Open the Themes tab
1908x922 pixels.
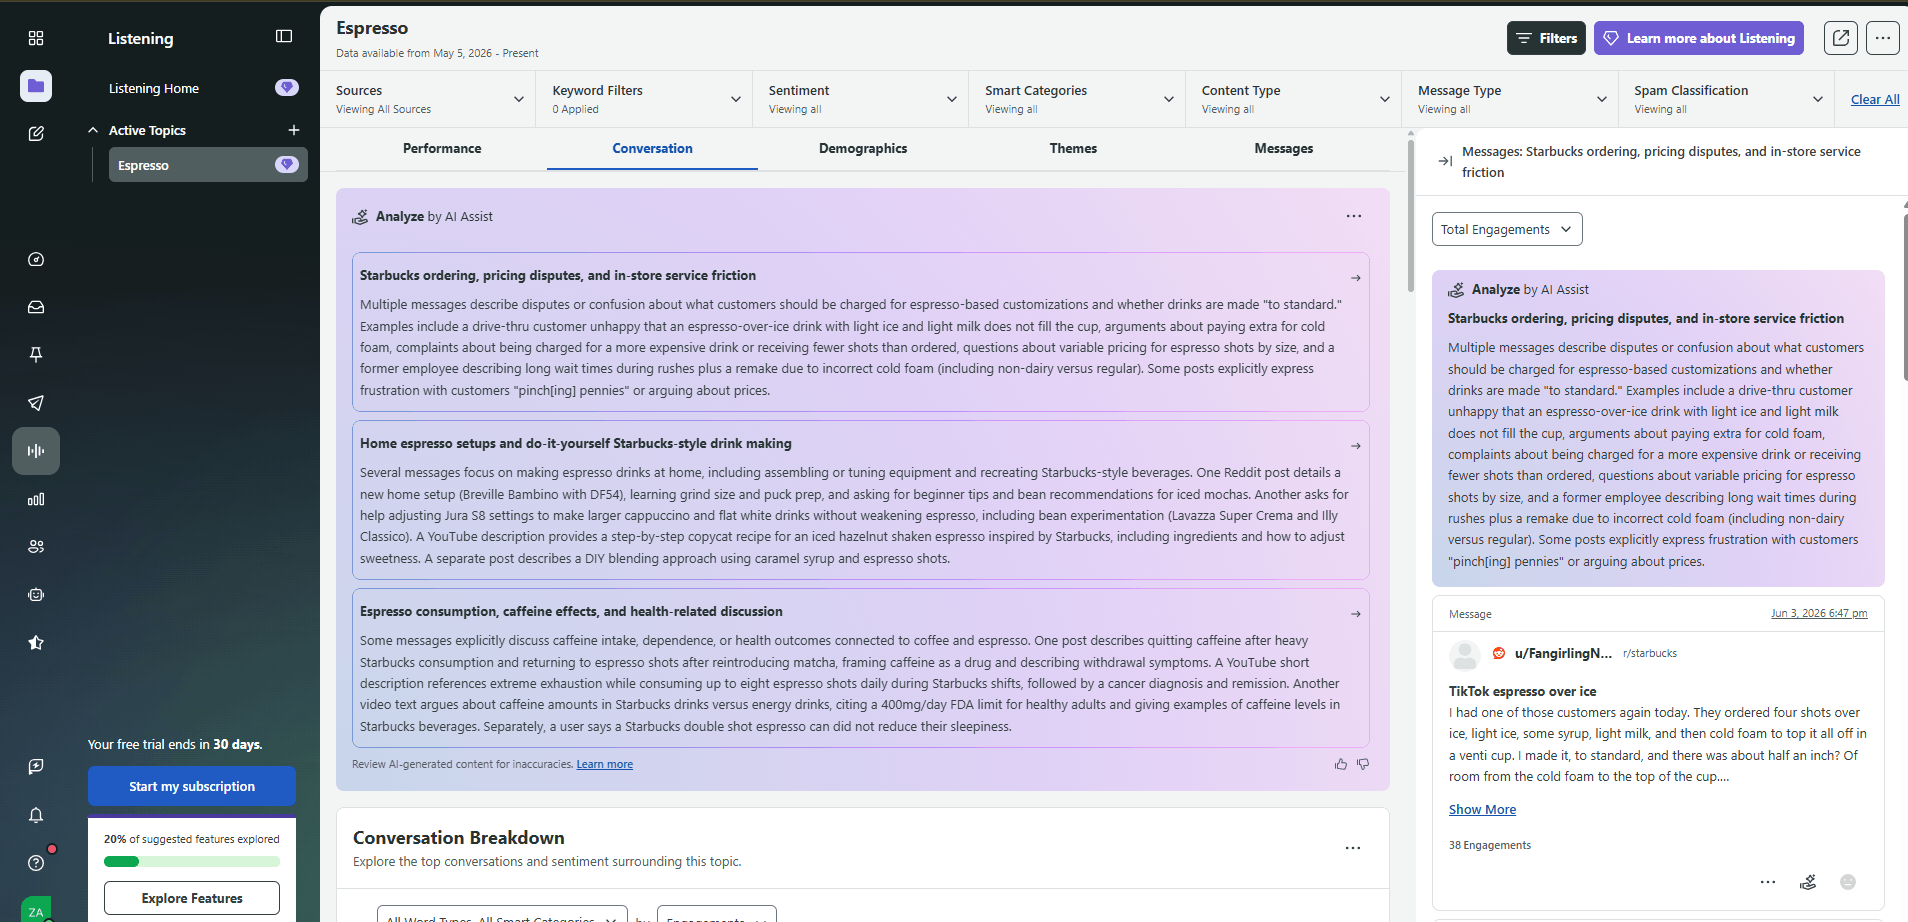[1073, 148]
